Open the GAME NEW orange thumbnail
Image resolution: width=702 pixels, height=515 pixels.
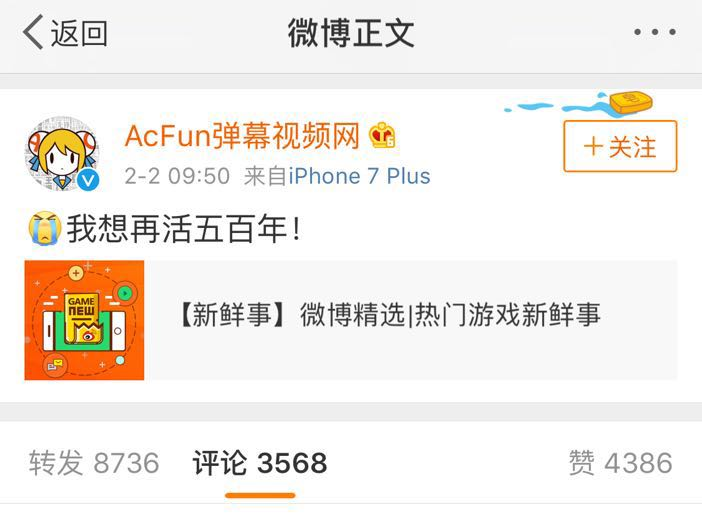[84, 320]
